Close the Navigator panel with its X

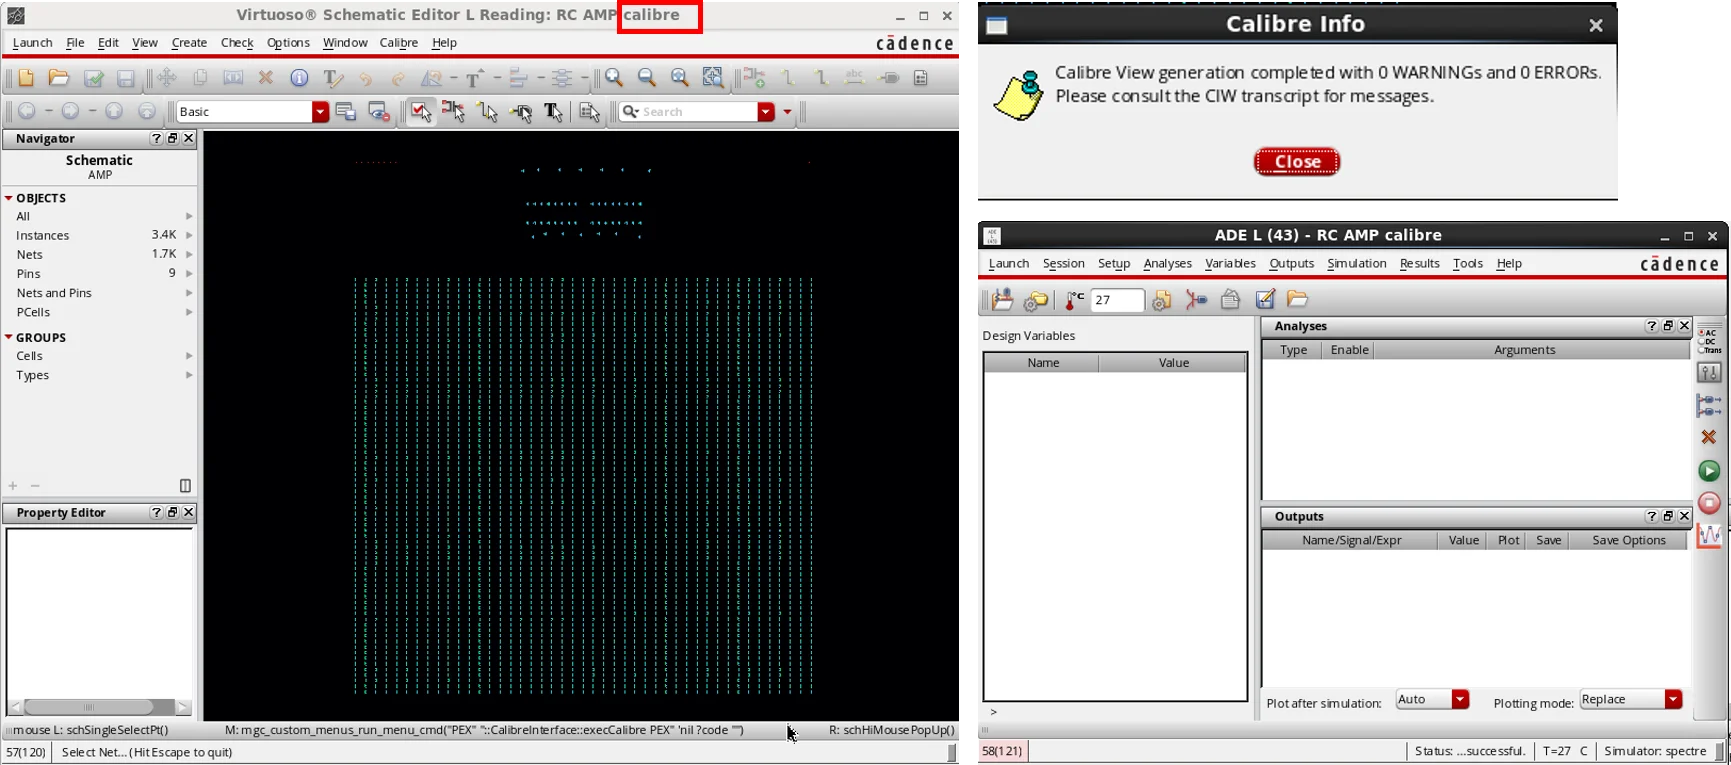pos(189,138)
